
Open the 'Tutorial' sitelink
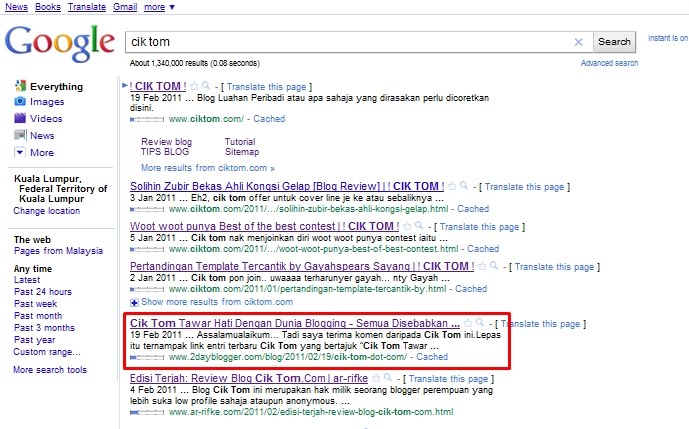tap(240, 142)
